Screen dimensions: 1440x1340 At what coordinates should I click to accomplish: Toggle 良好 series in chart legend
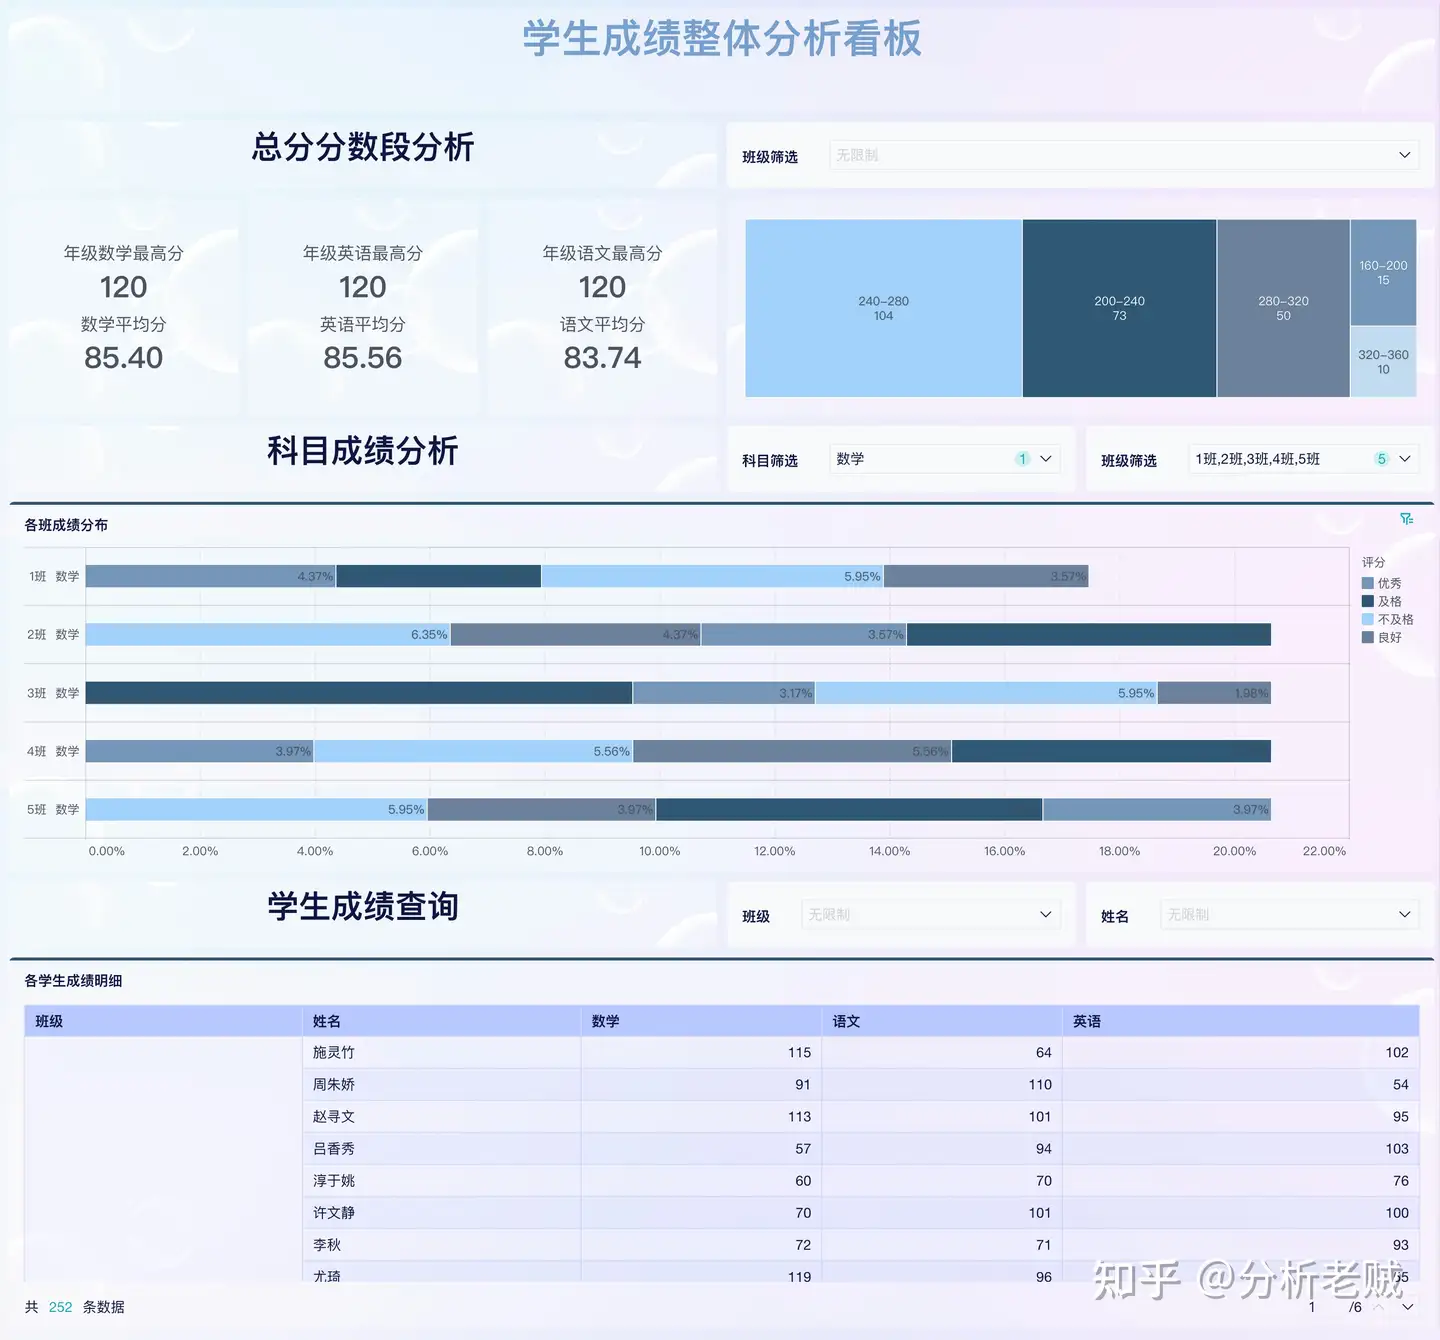[1382, 637]
